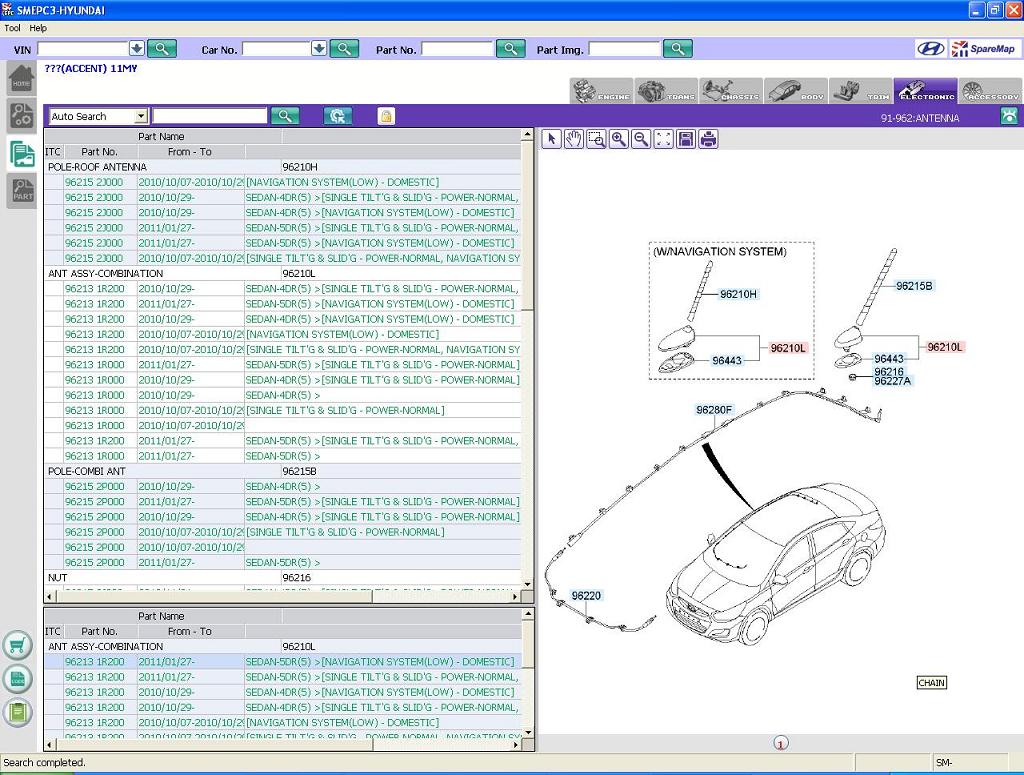Activate the hand pan tool
1024x775 pixels.
tap(573, 139)
